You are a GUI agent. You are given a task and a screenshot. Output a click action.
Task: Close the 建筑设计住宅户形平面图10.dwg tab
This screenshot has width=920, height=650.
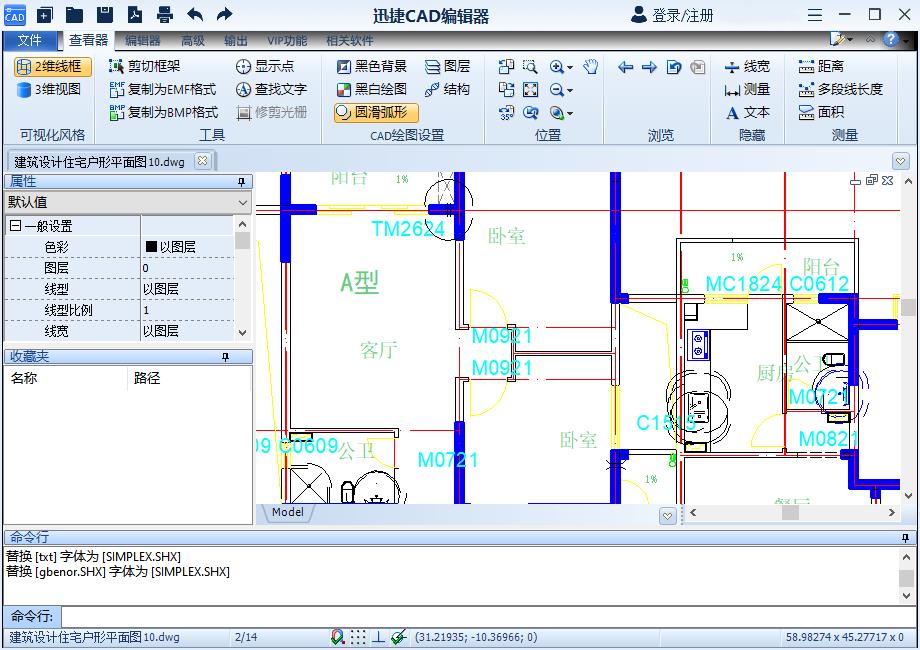[202, 161]
